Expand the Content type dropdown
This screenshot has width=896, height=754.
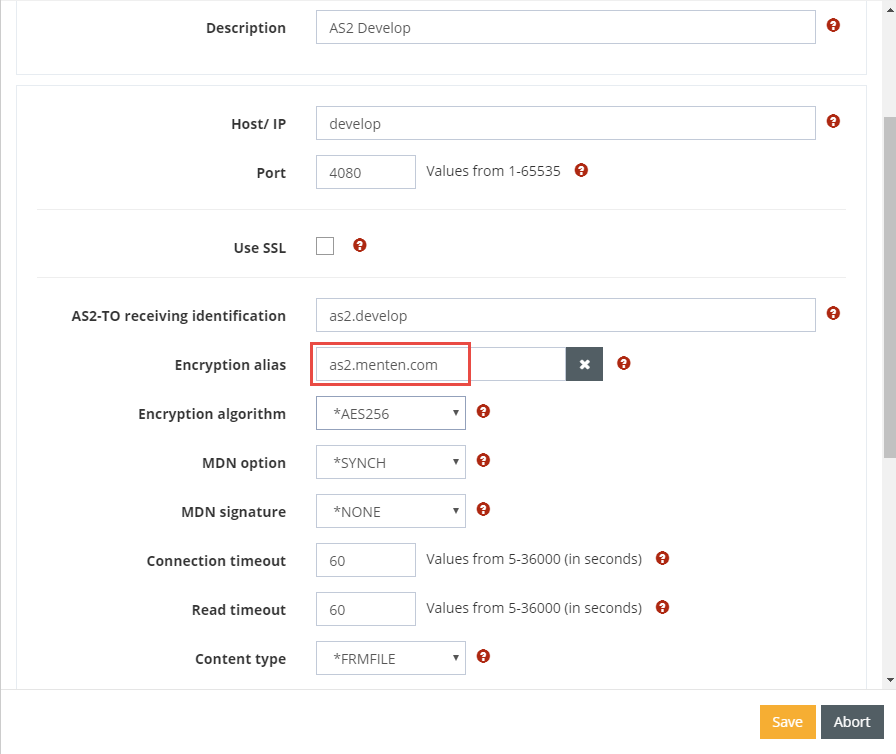(391, 658)
